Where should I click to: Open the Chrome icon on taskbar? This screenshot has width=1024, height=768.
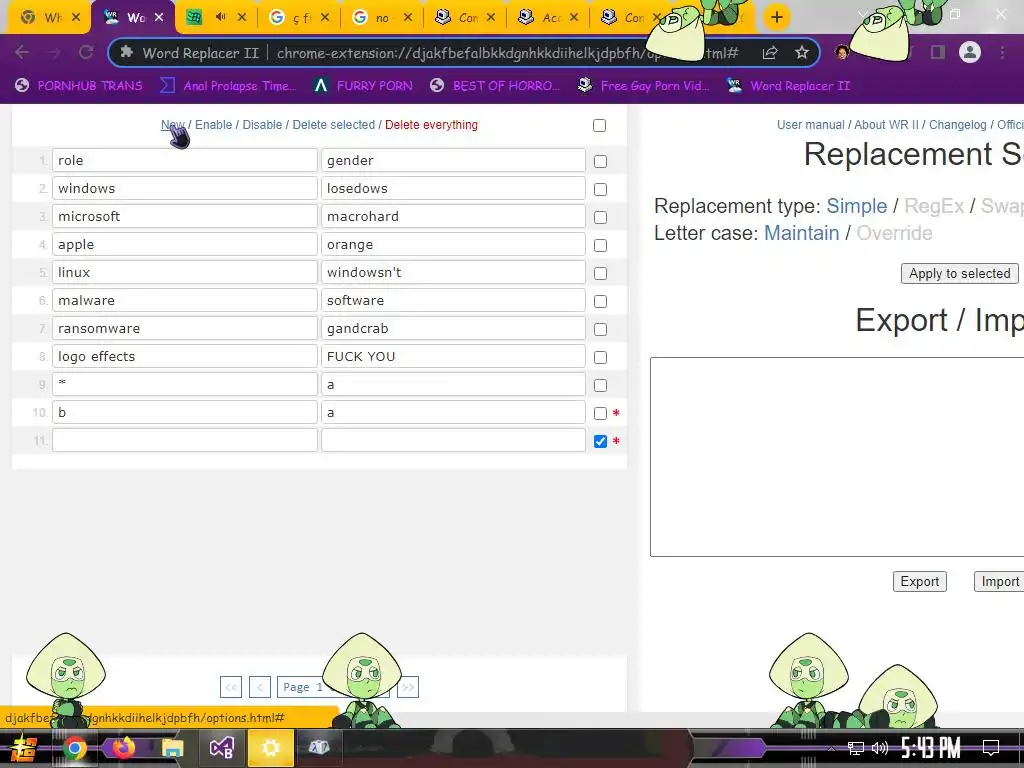74,748
